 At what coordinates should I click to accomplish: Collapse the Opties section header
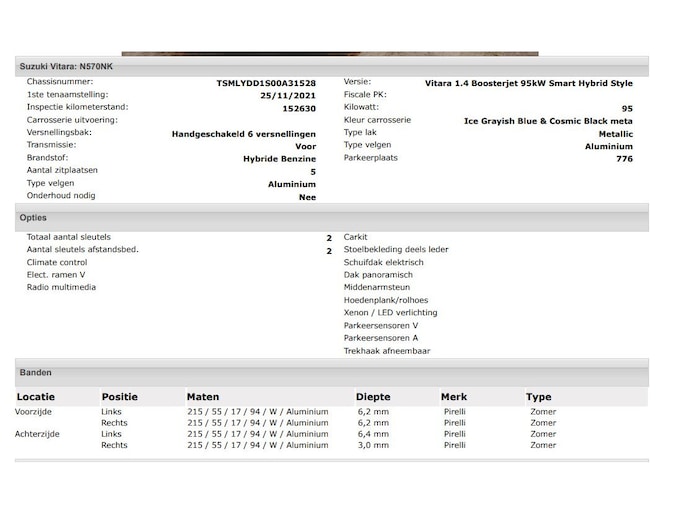[x=33, y=217]
